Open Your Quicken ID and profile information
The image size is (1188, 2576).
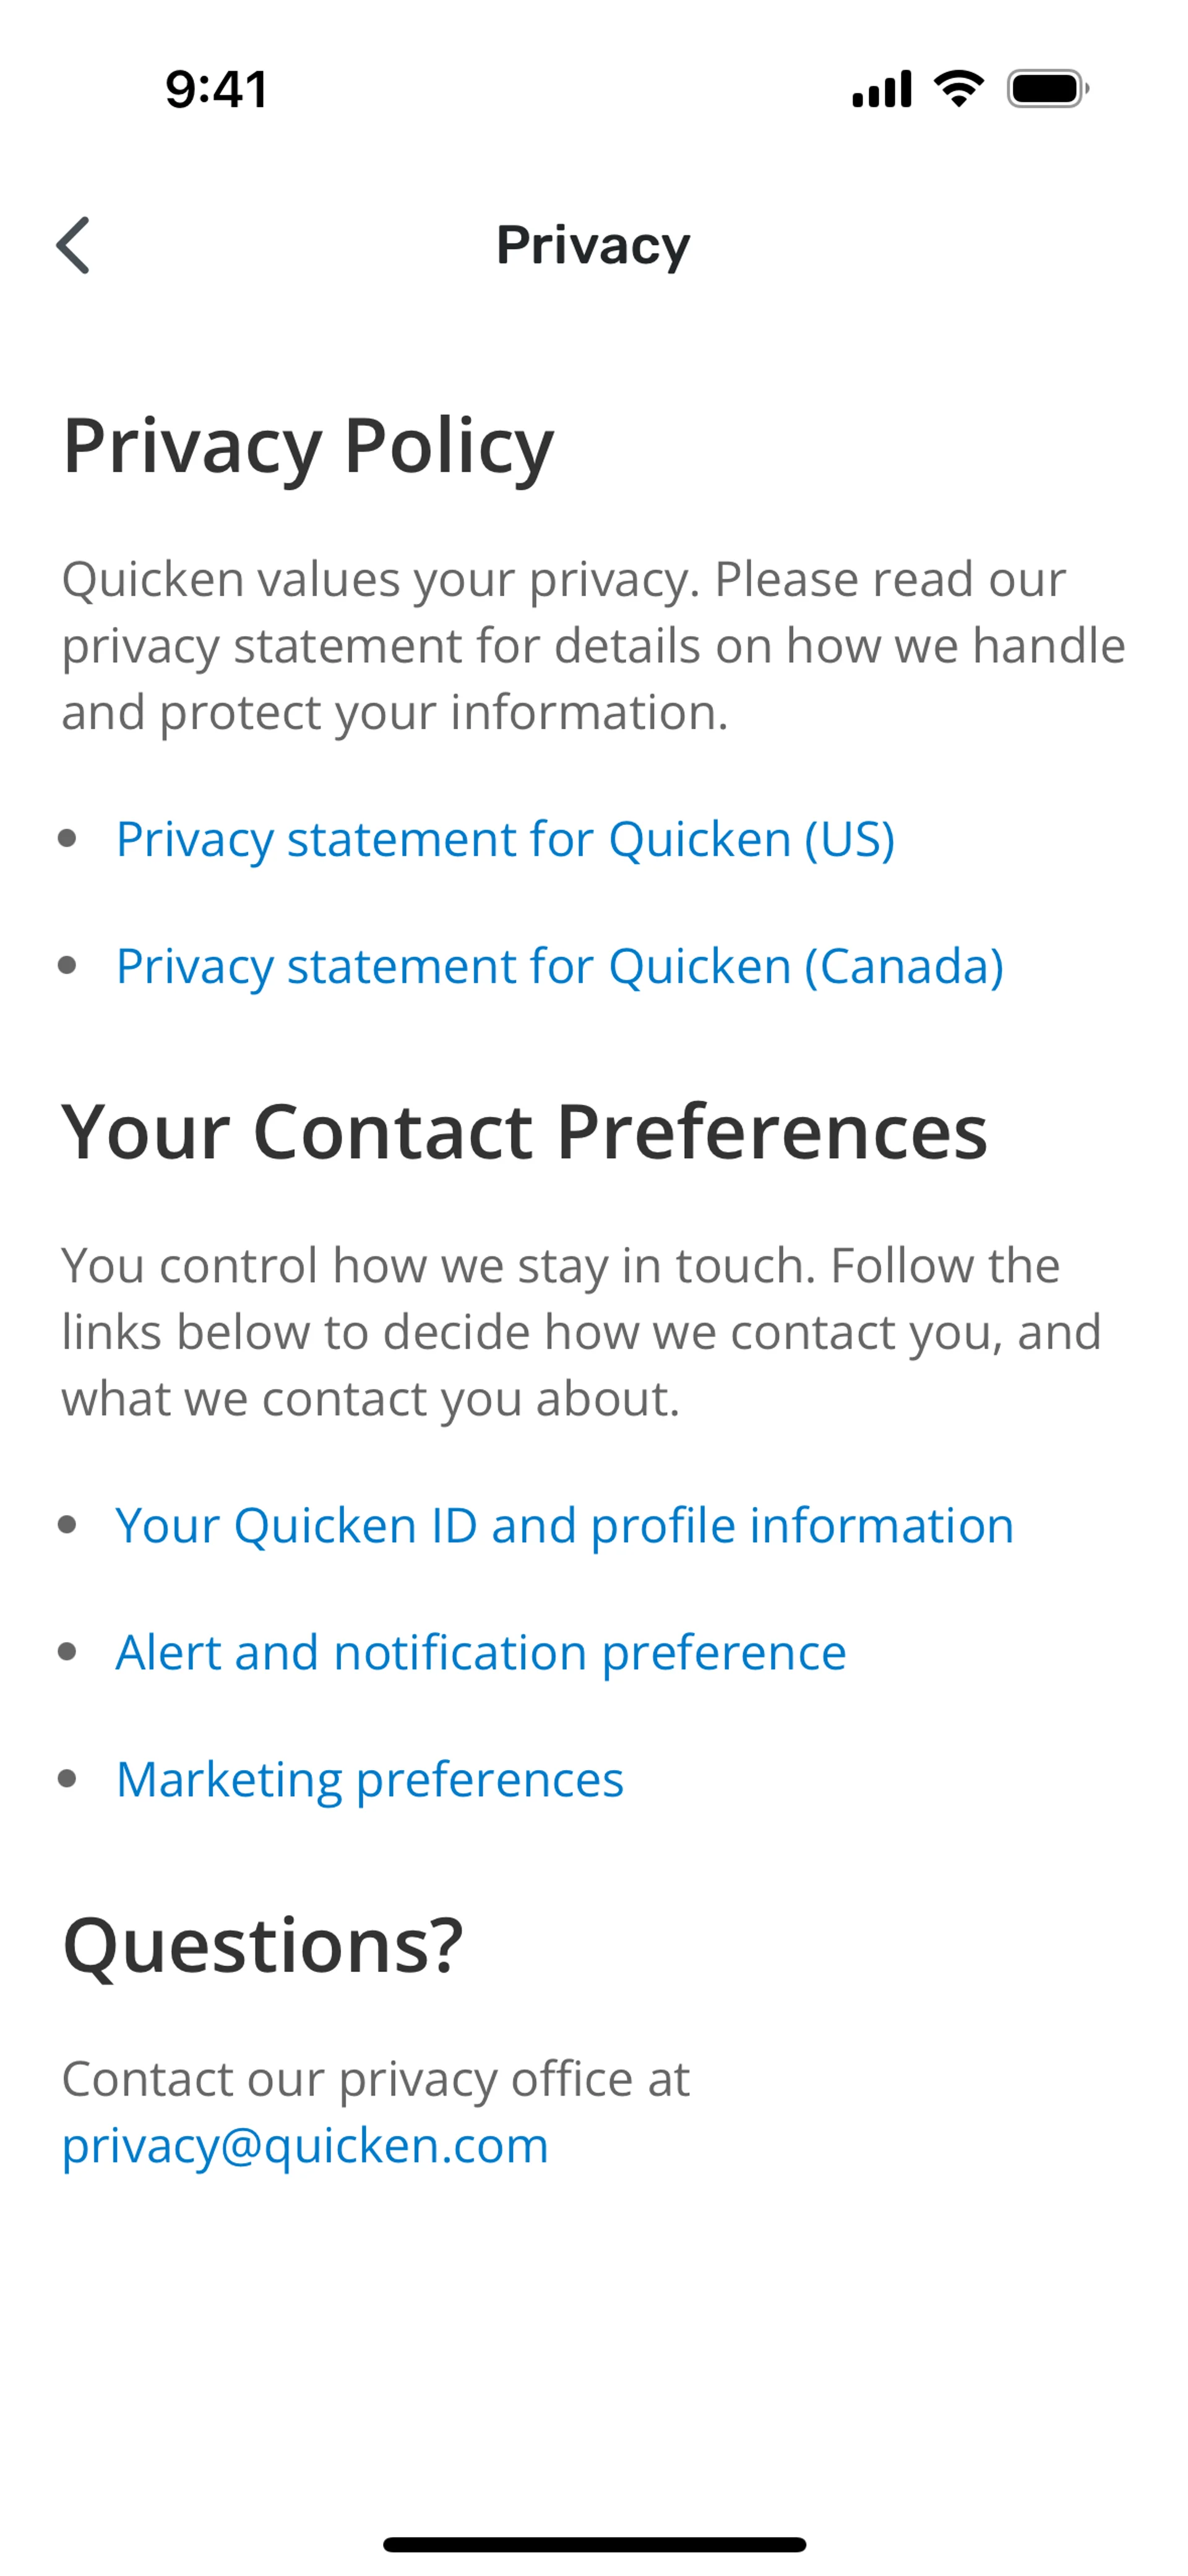[x=565, y=1526]
